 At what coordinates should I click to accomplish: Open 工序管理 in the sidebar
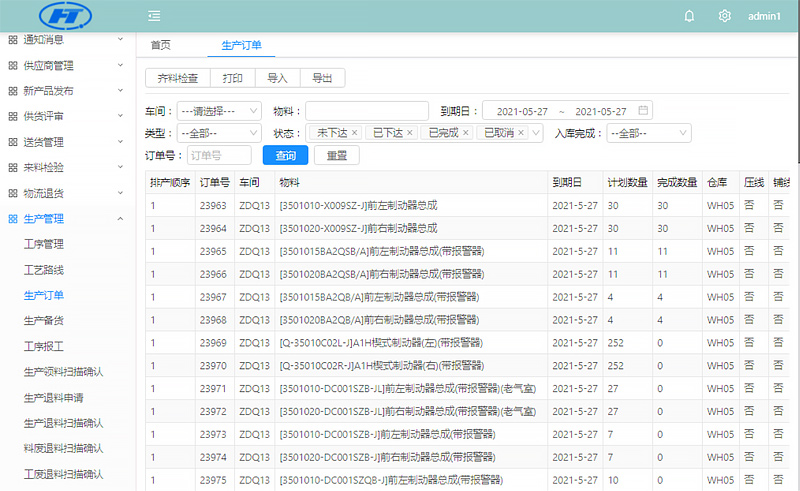click(x=43, y=244)
